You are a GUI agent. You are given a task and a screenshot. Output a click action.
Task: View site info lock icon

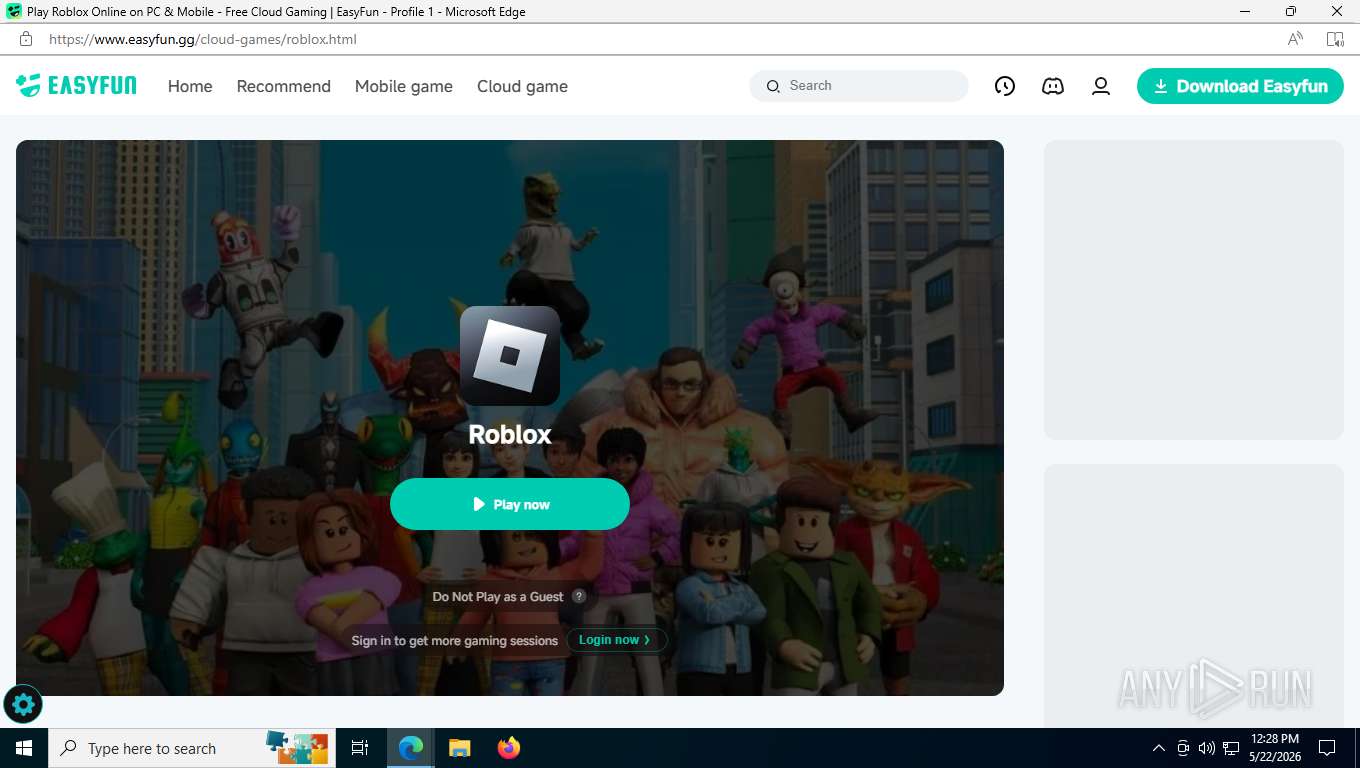point(26,39)
